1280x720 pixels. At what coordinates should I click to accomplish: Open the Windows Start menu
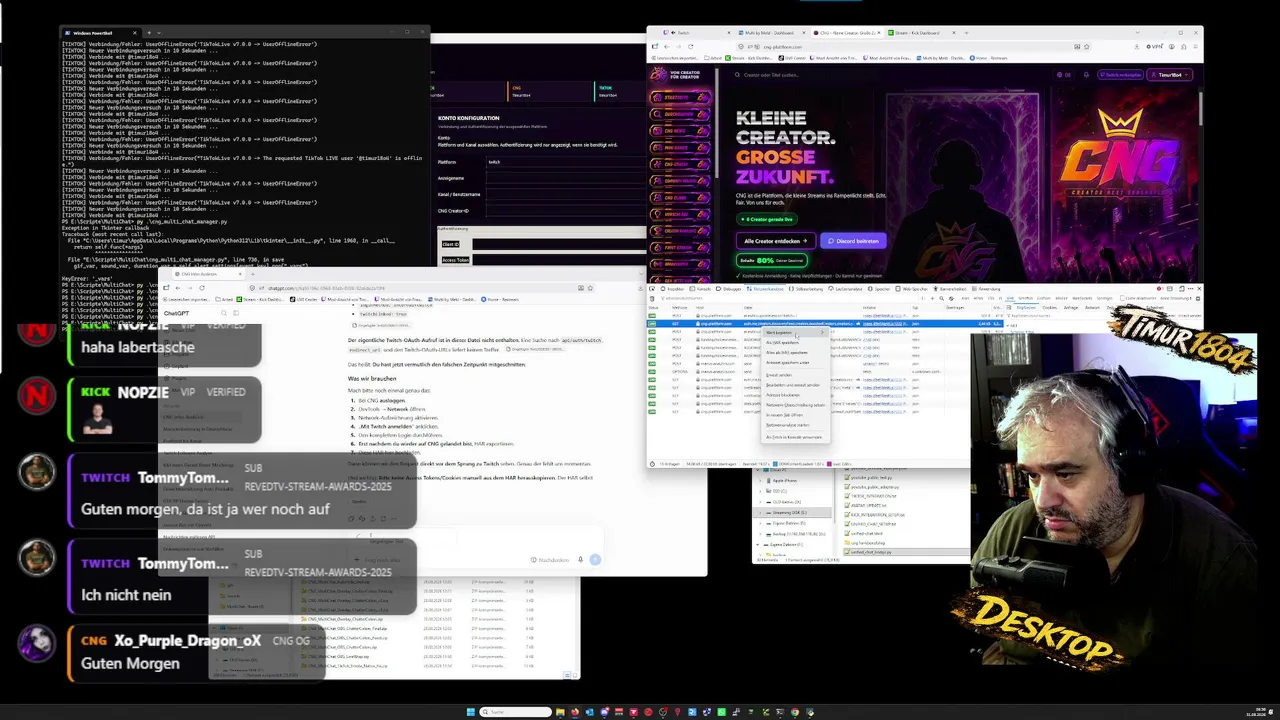(470, 712)
